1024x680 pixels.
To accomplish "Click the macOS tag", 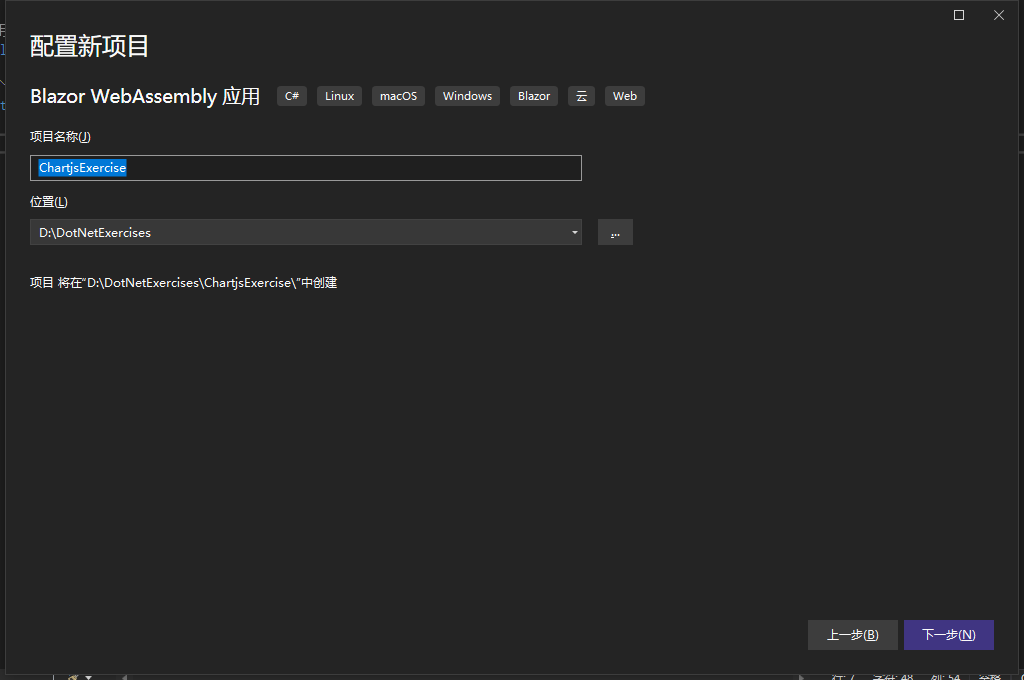I will 398,96.
